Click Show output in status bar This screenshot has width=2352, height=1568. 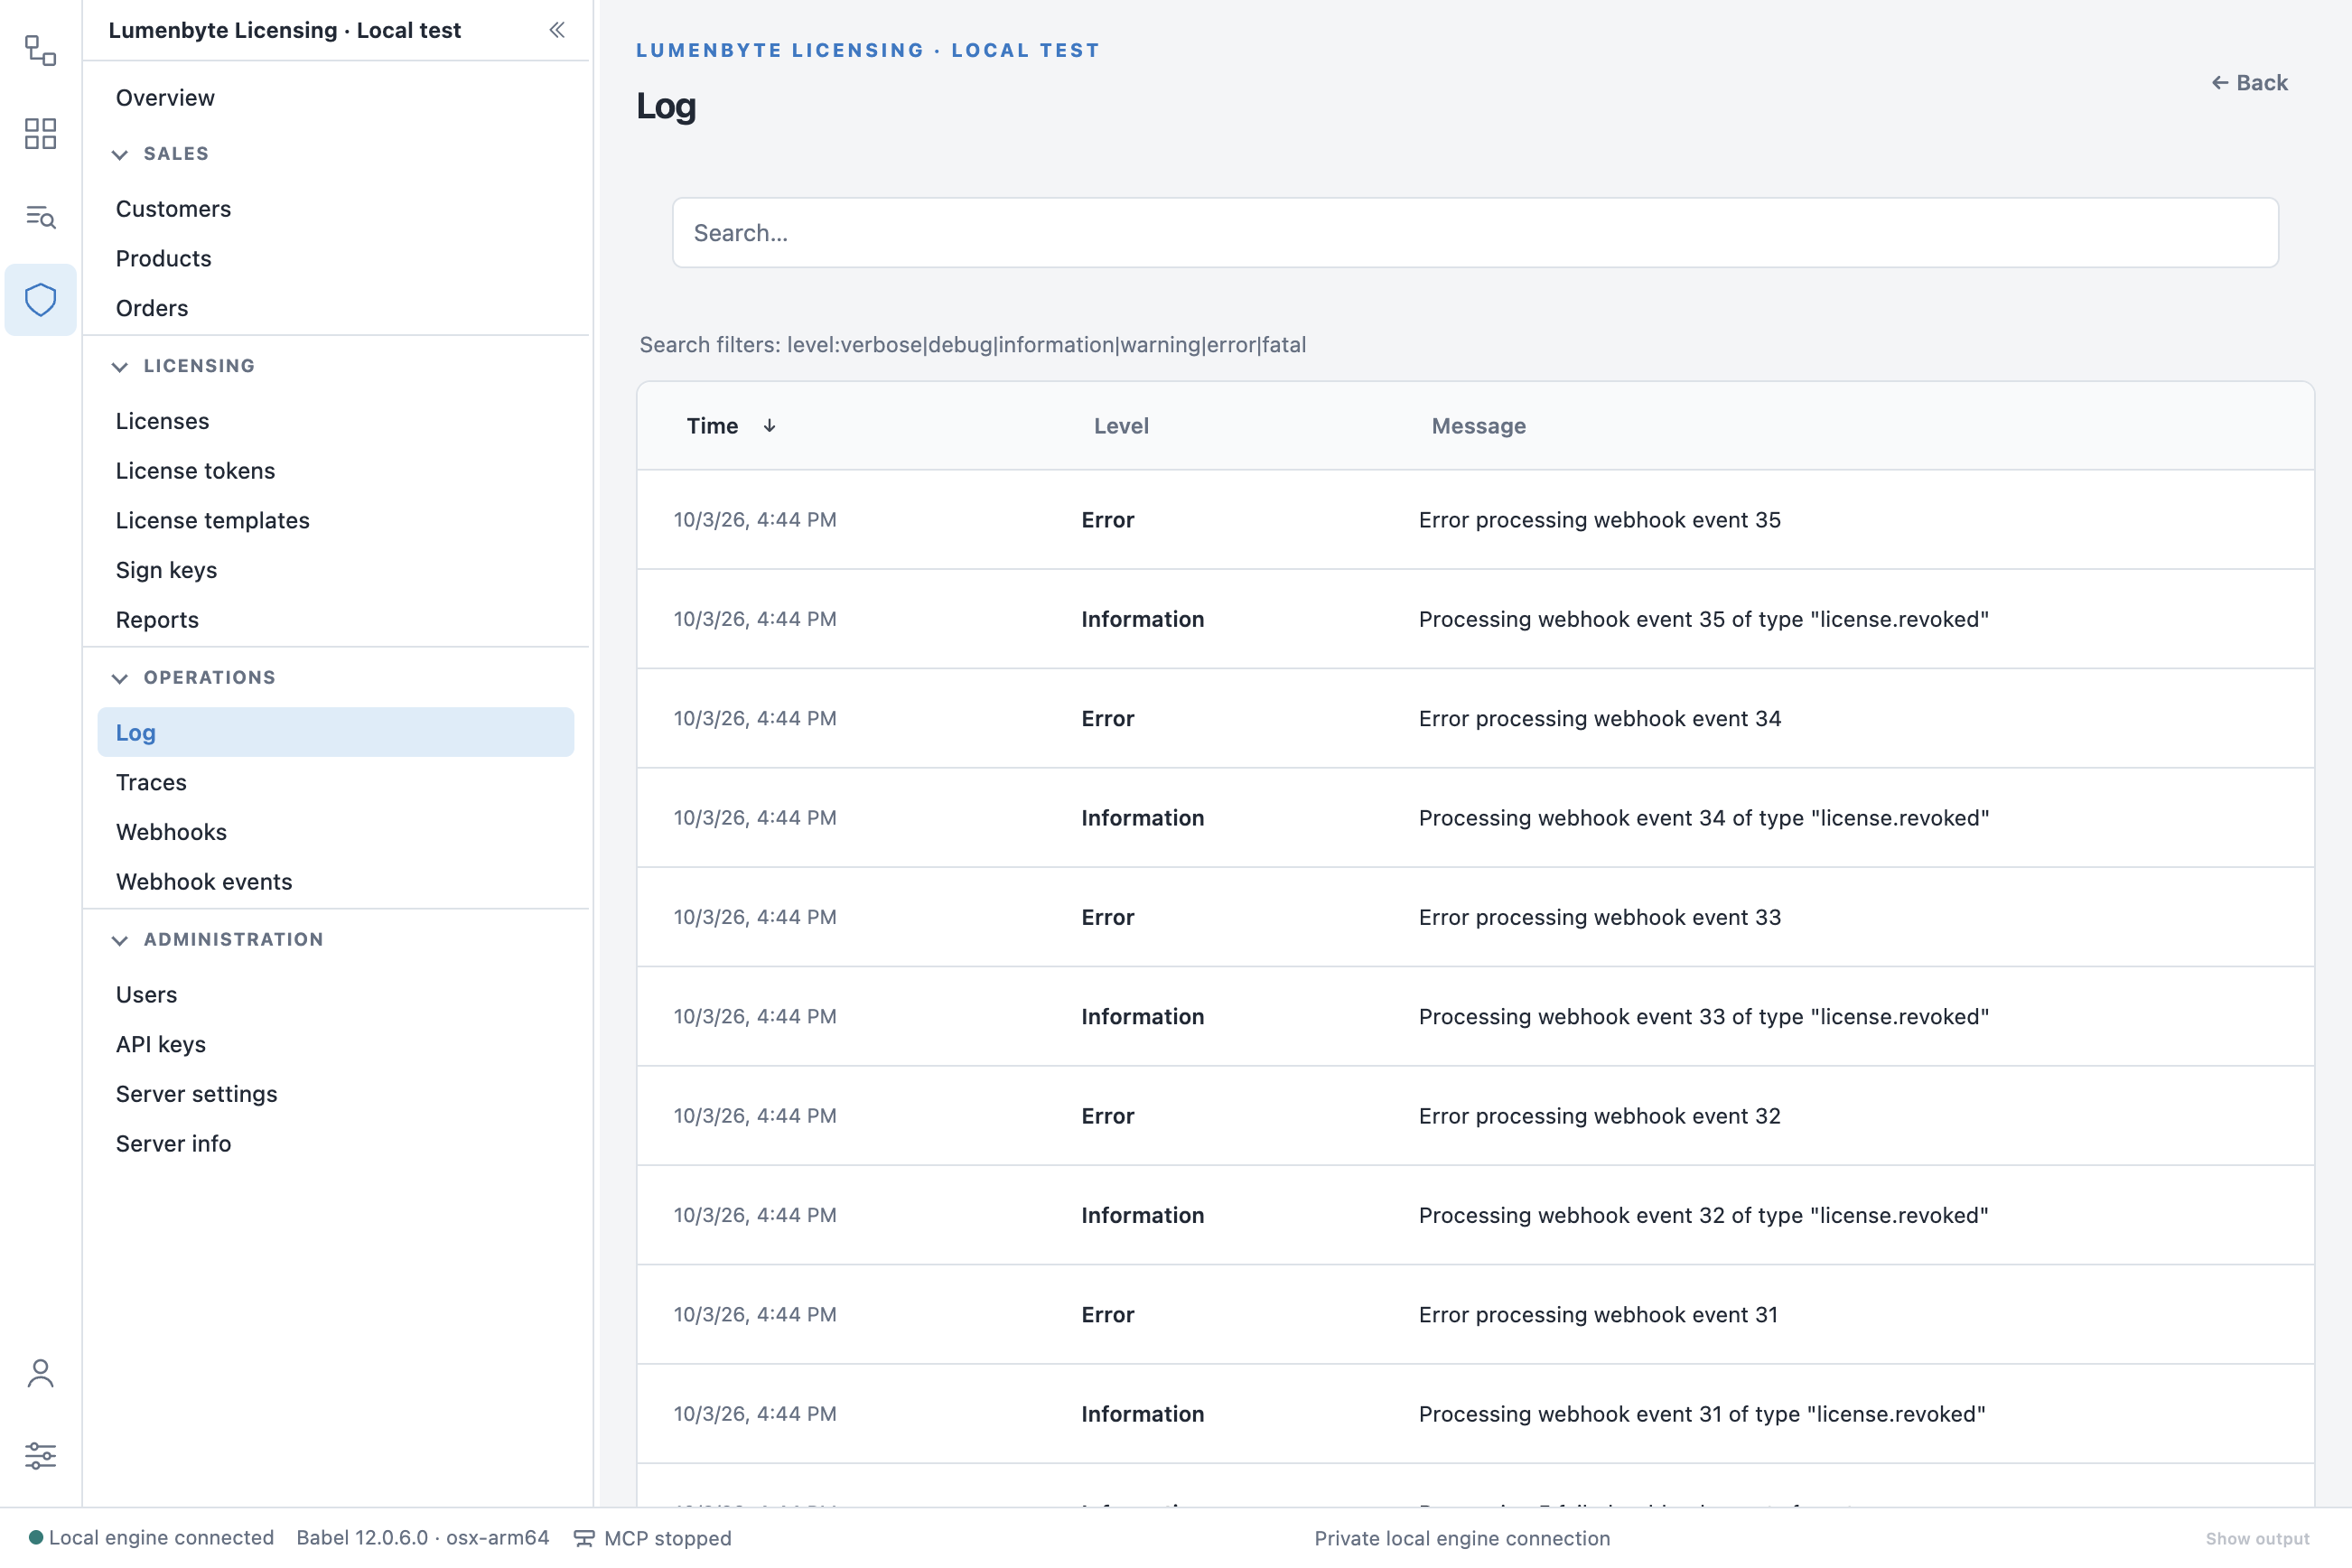coord(2257,1539)
